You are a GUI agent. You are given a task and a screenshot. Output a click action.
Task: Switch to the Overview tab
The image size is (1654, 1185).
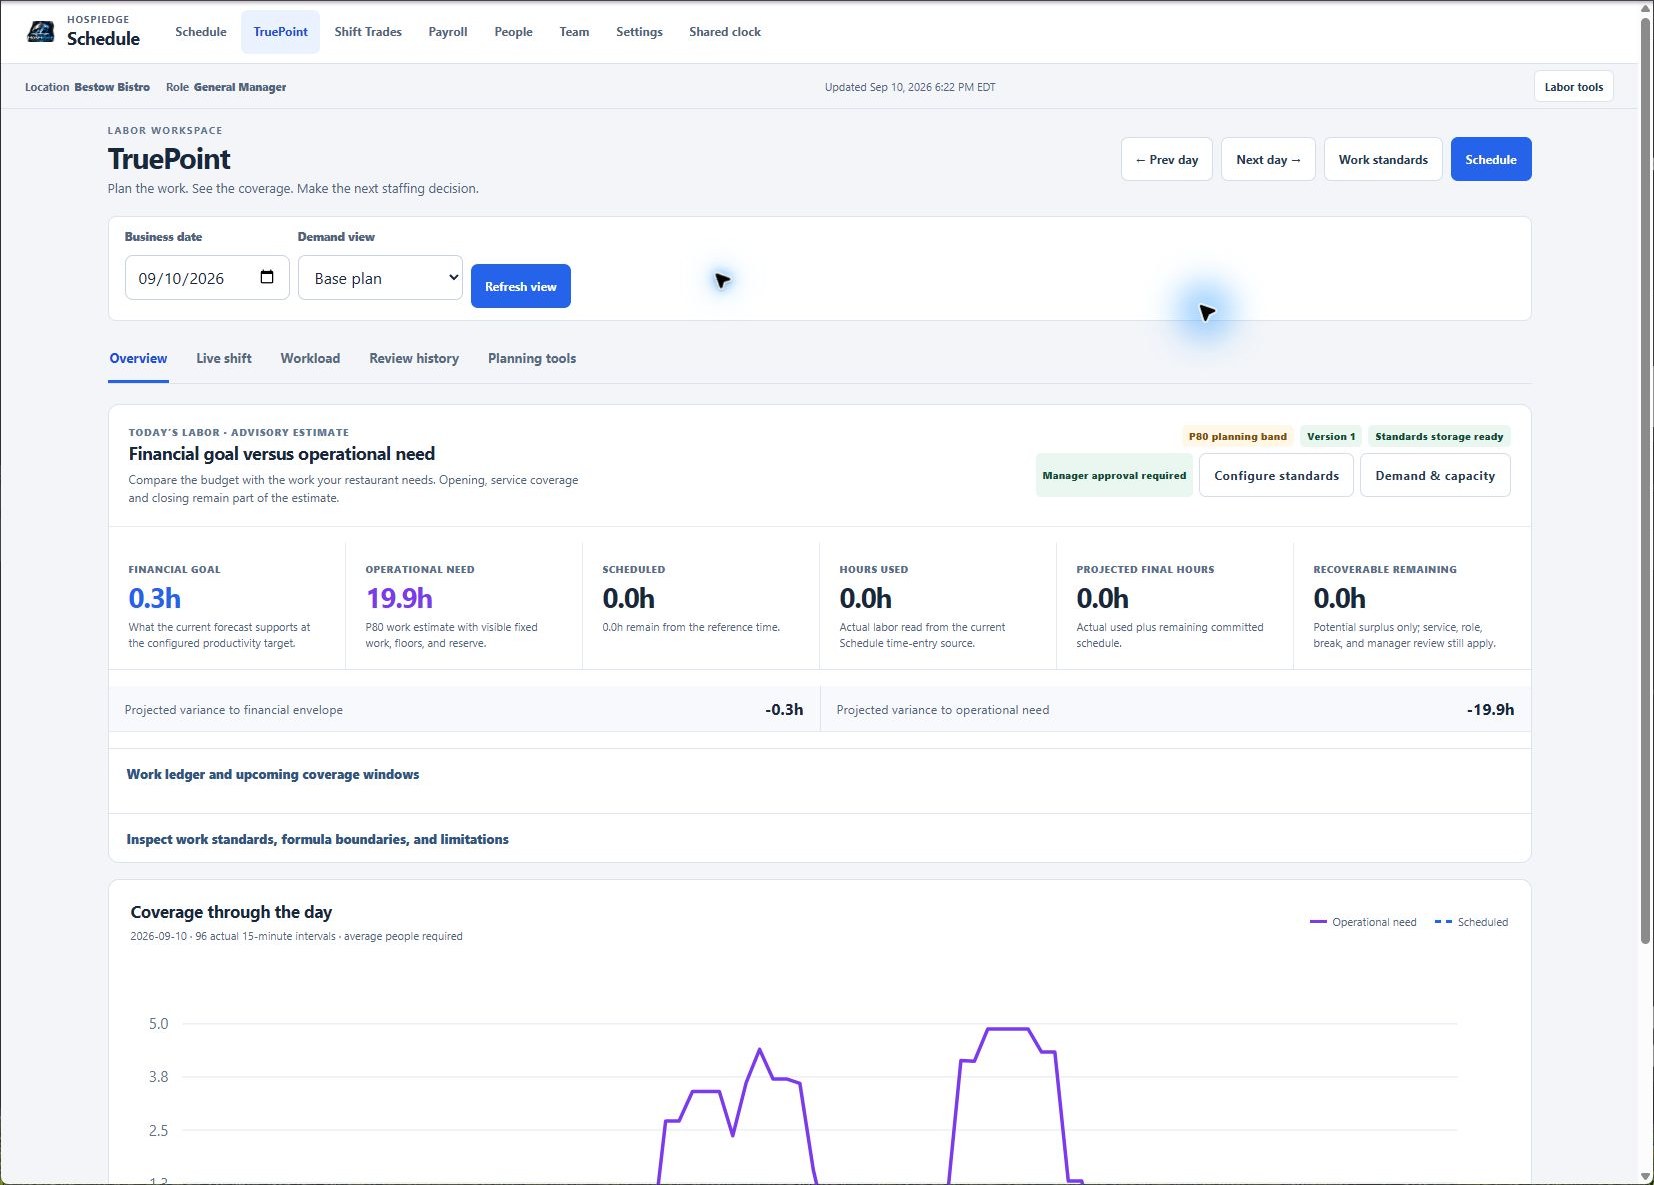coord(138,359)
